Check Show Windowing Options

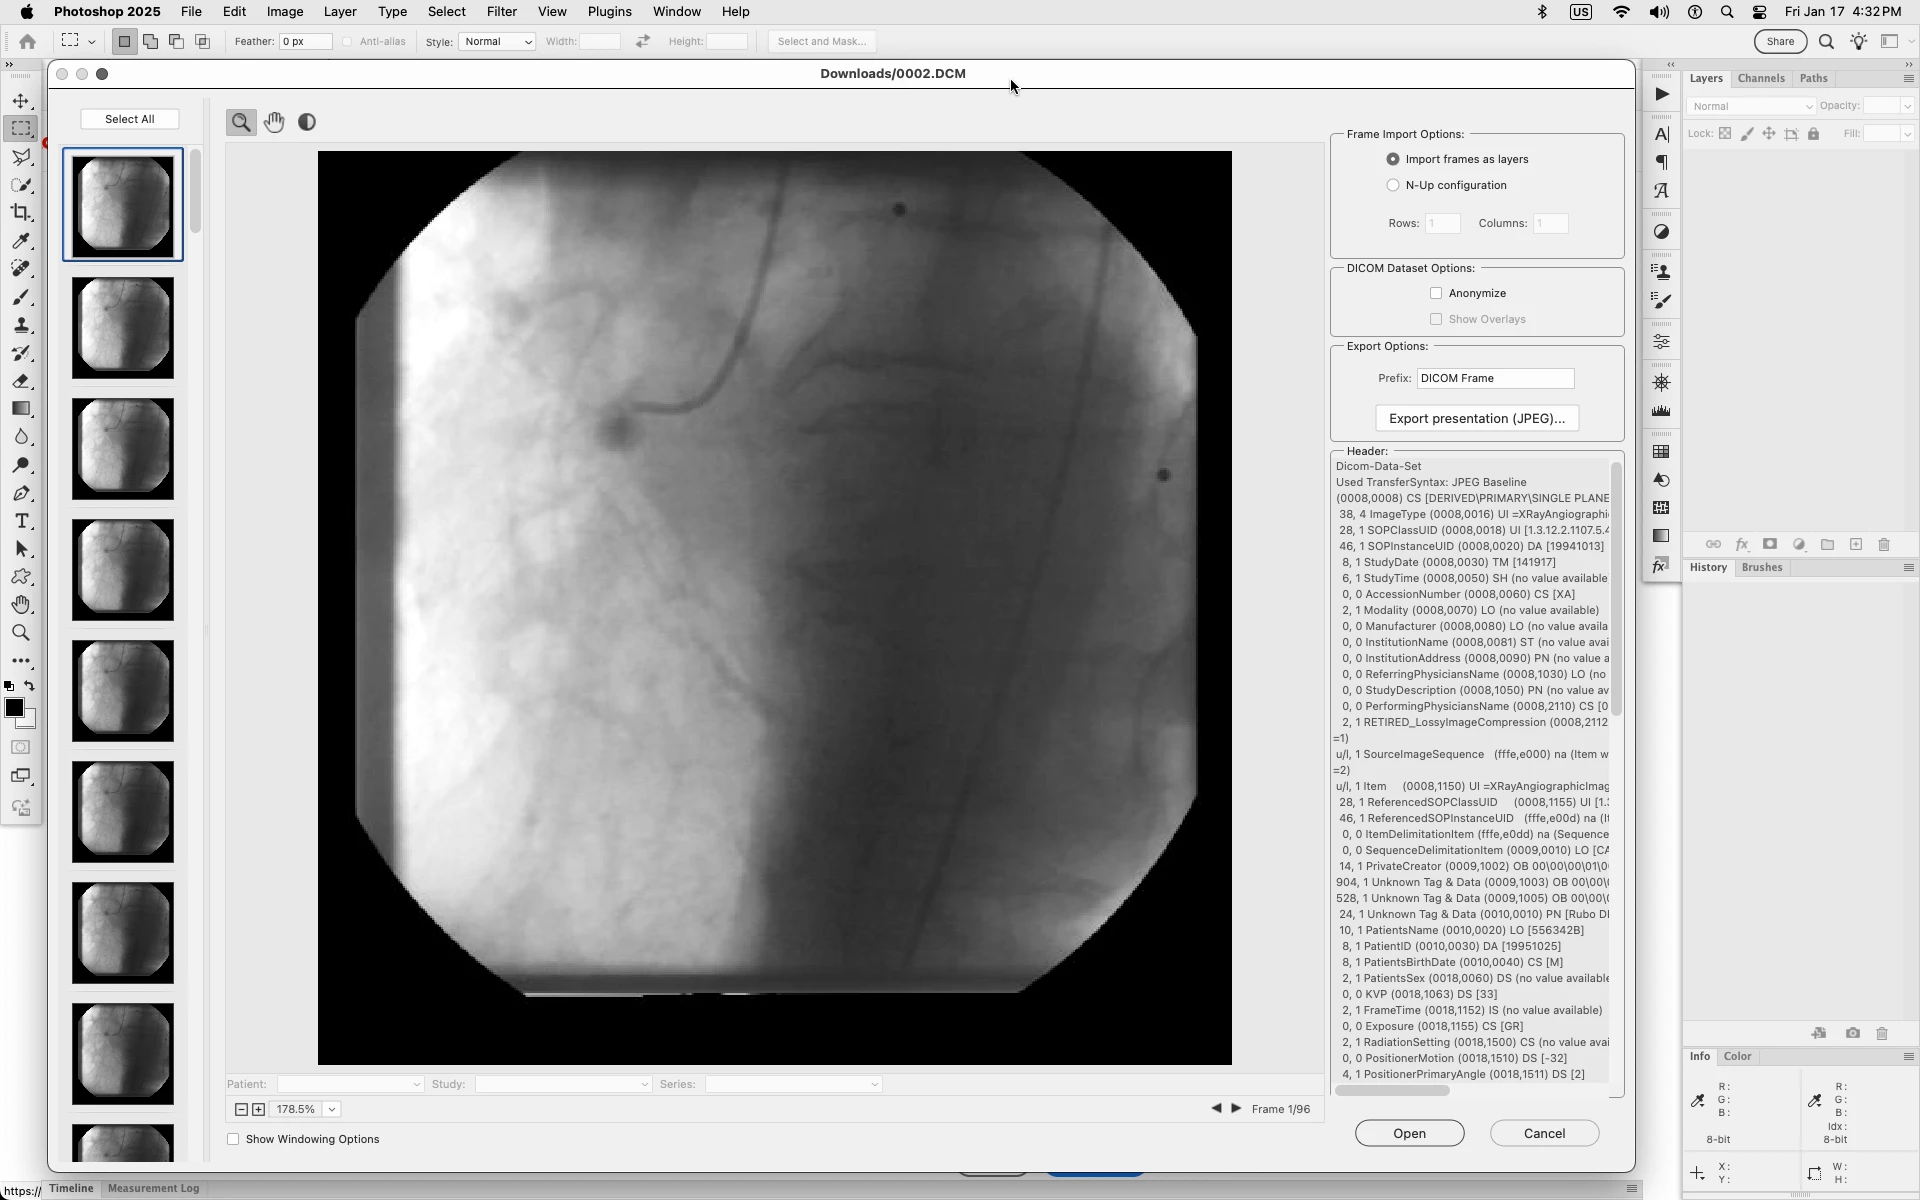pos(233,1139)
